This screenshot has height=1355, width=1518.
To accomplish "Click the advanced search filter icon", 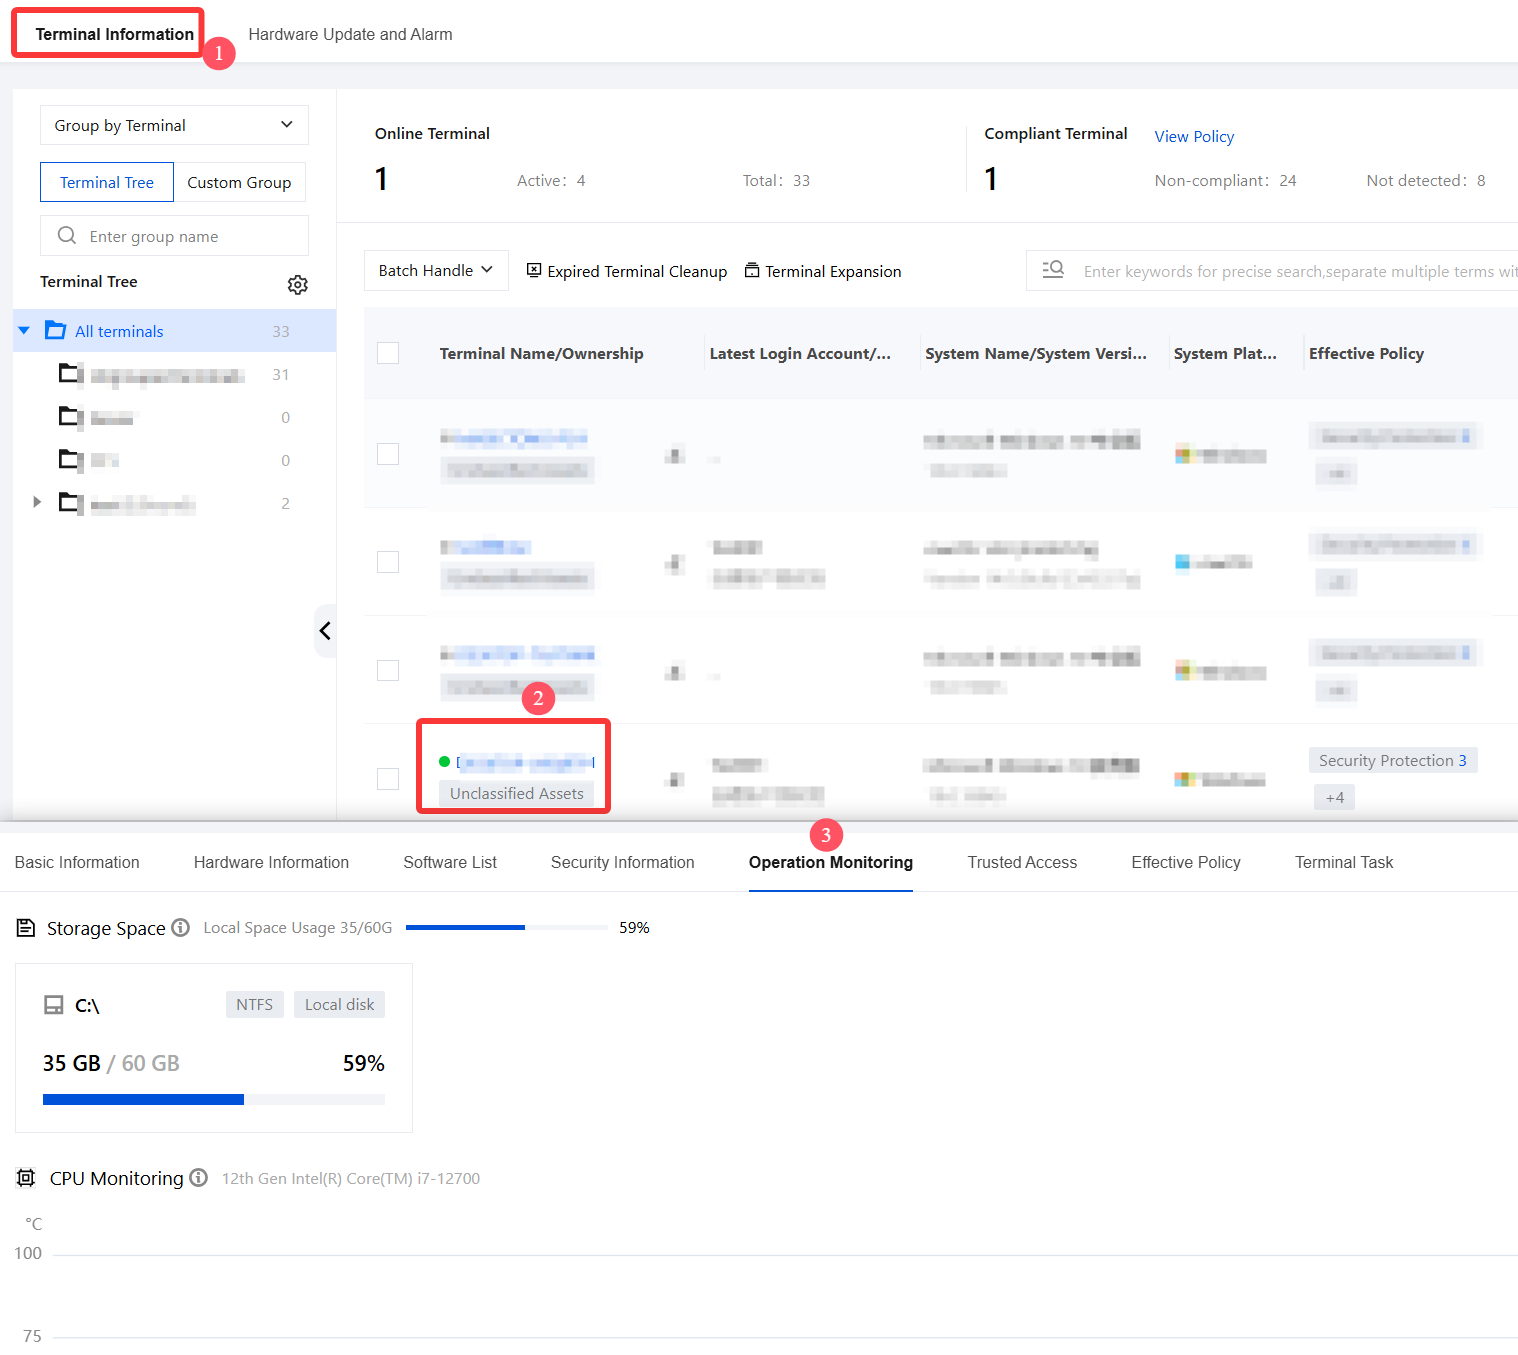I will pyautogui.click(x=1053, y=270).
